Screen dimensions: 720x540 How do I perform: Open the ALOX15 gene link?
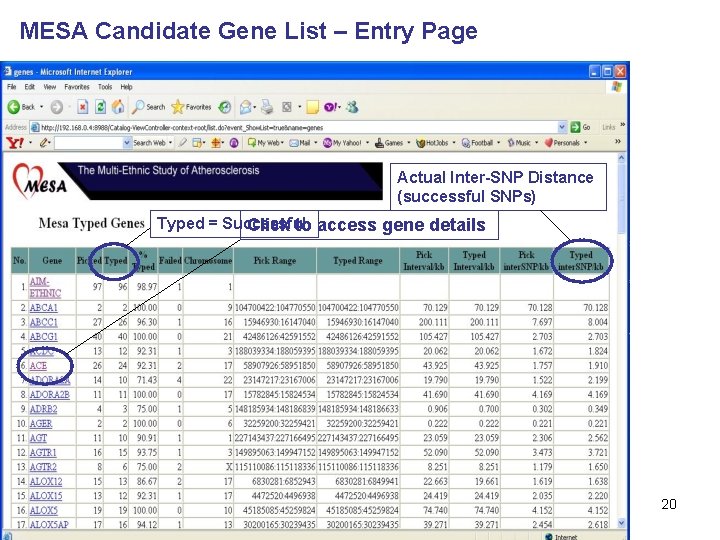coord(46,496)
